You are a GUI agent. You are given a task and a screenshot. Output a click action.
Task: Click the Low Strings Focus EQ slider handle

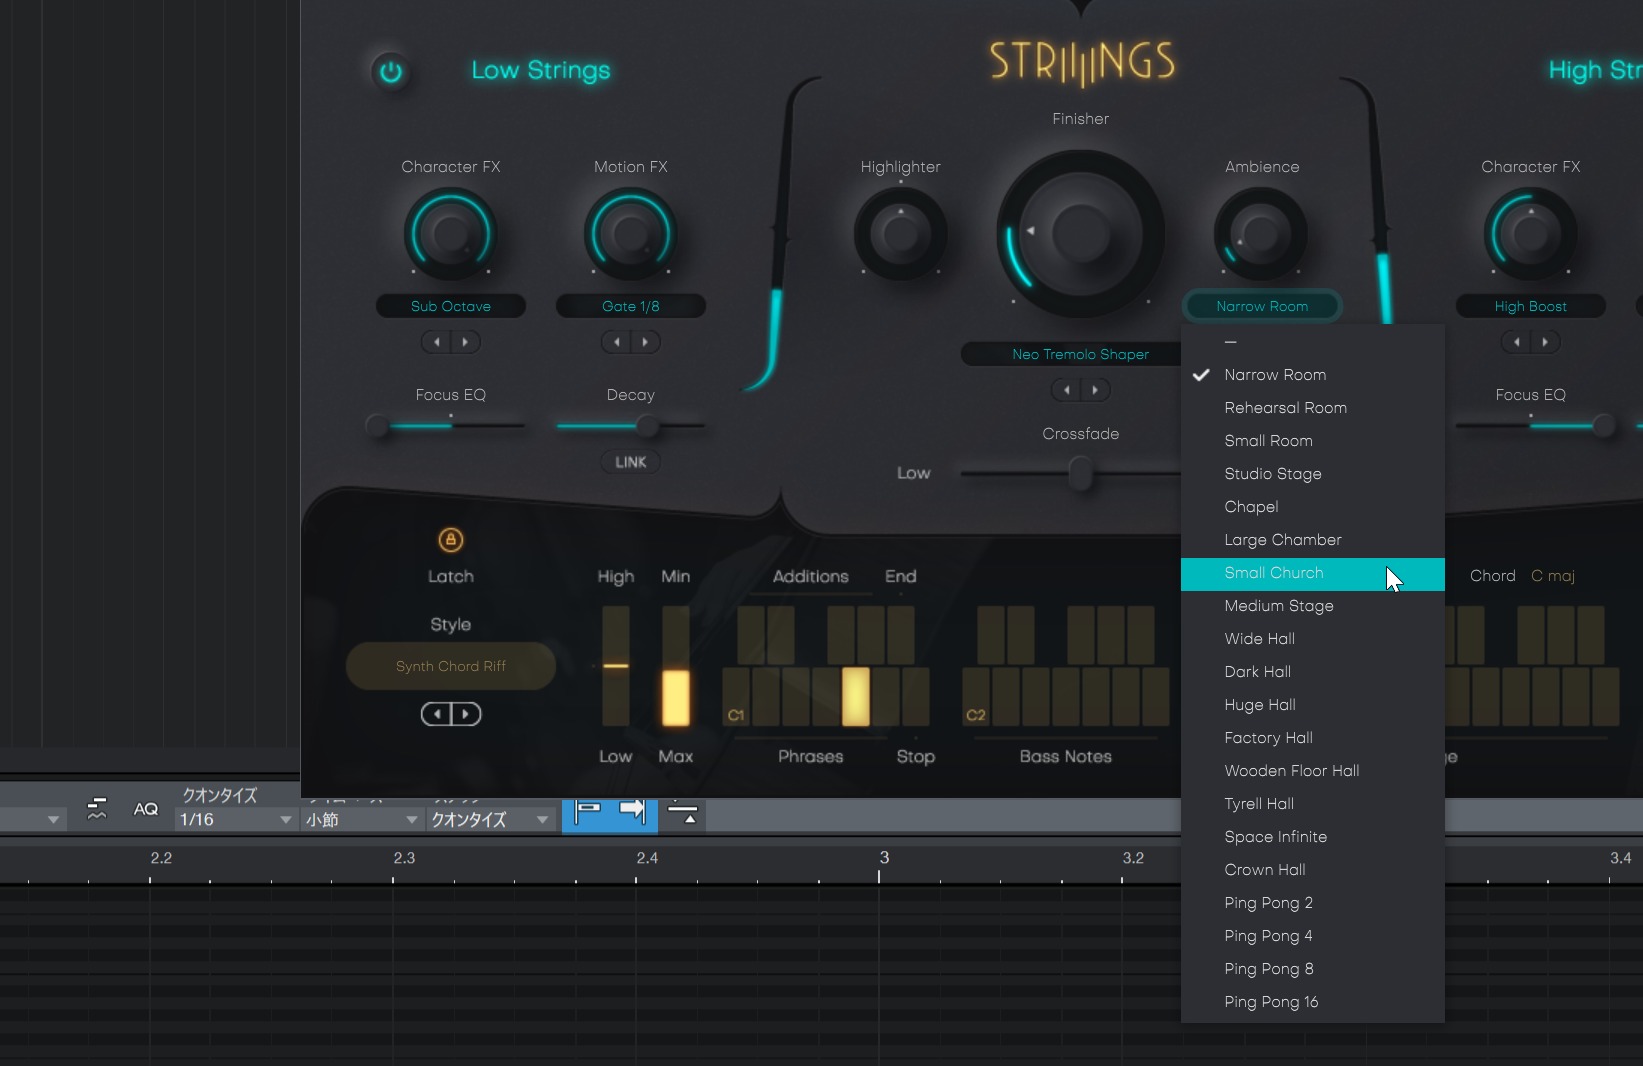377,426
